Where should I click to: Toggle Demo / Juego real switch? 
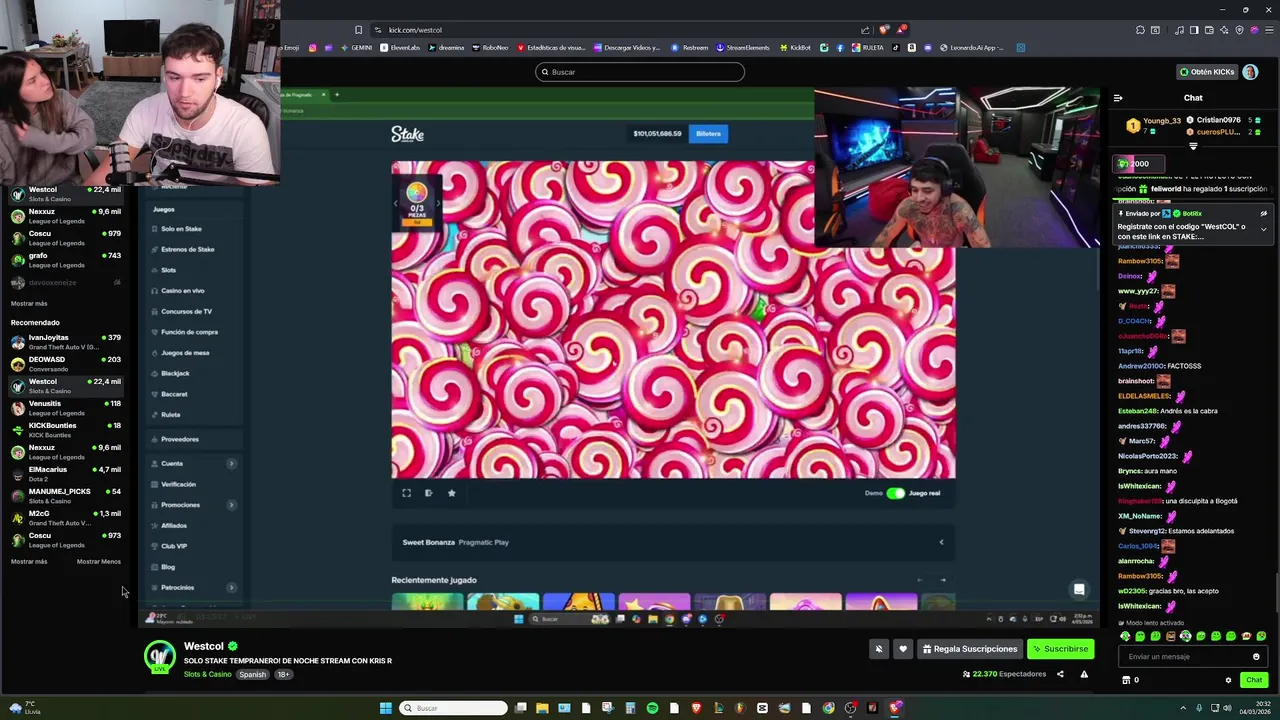click(x=895, y=493)
